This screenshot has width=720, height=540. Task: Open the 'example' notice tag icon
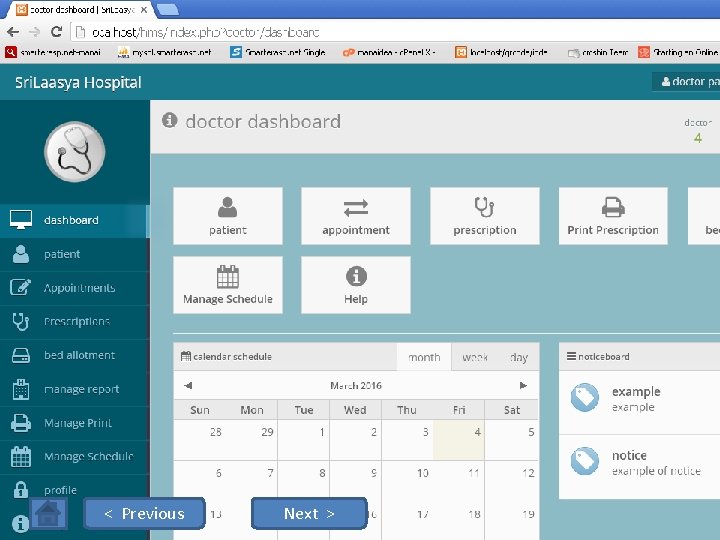click(585, 397)
